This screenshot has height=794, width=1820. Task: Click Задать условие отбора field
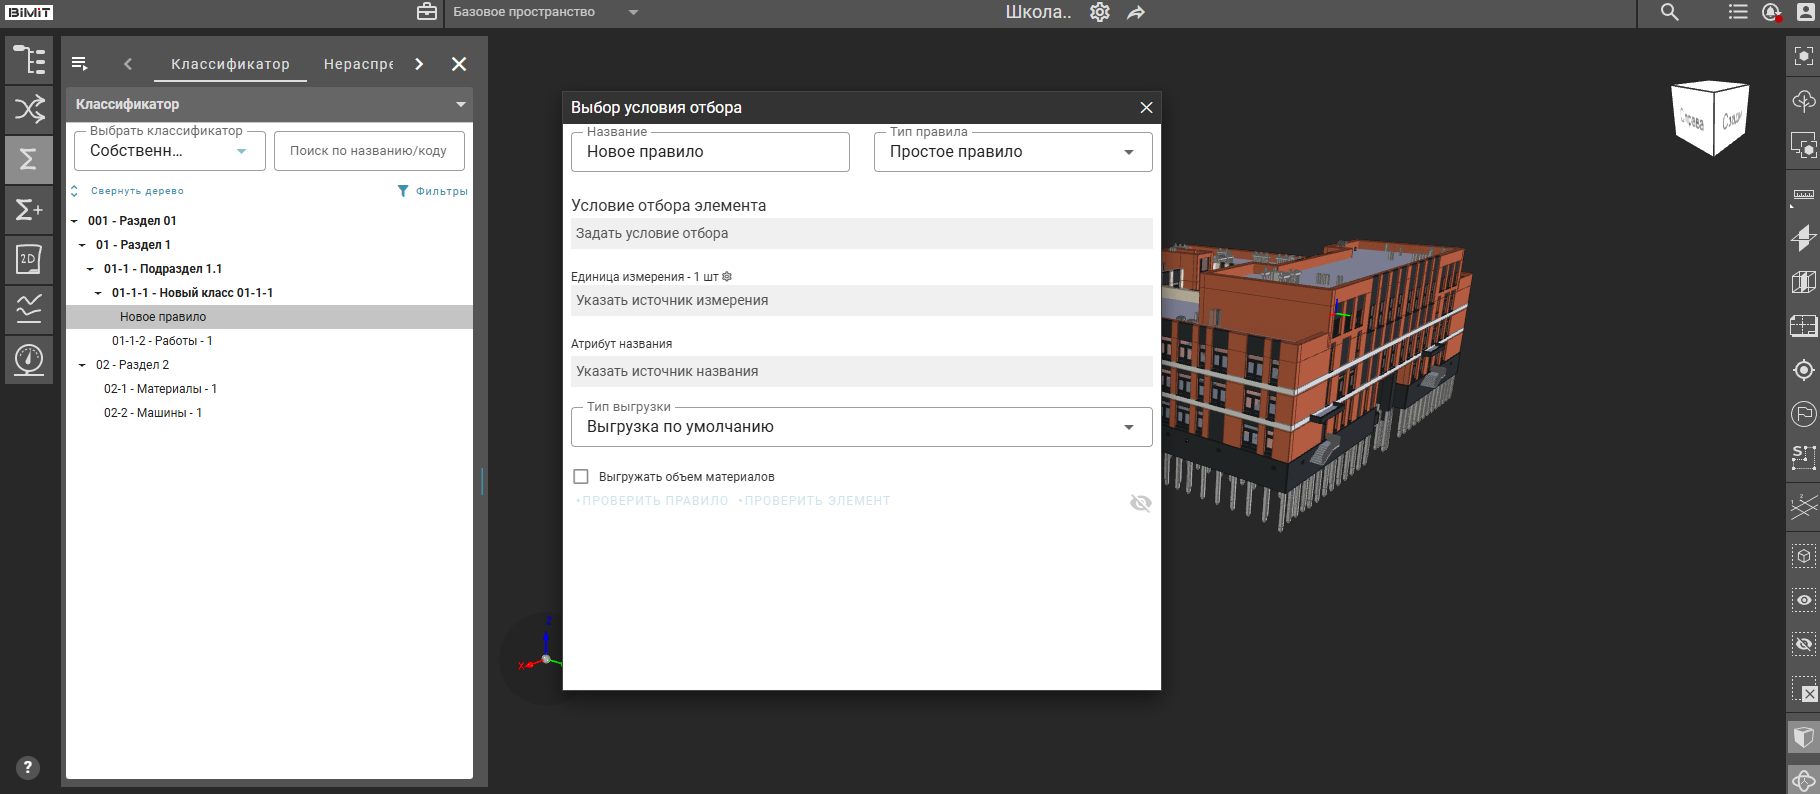(x=861, y=234)
